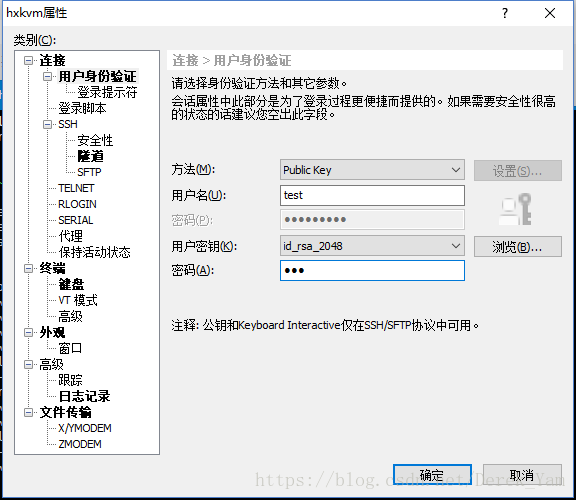576x500 pixels.
Task: Click the 密码(A) passphrase field
Action: click(x=372, y=270)
